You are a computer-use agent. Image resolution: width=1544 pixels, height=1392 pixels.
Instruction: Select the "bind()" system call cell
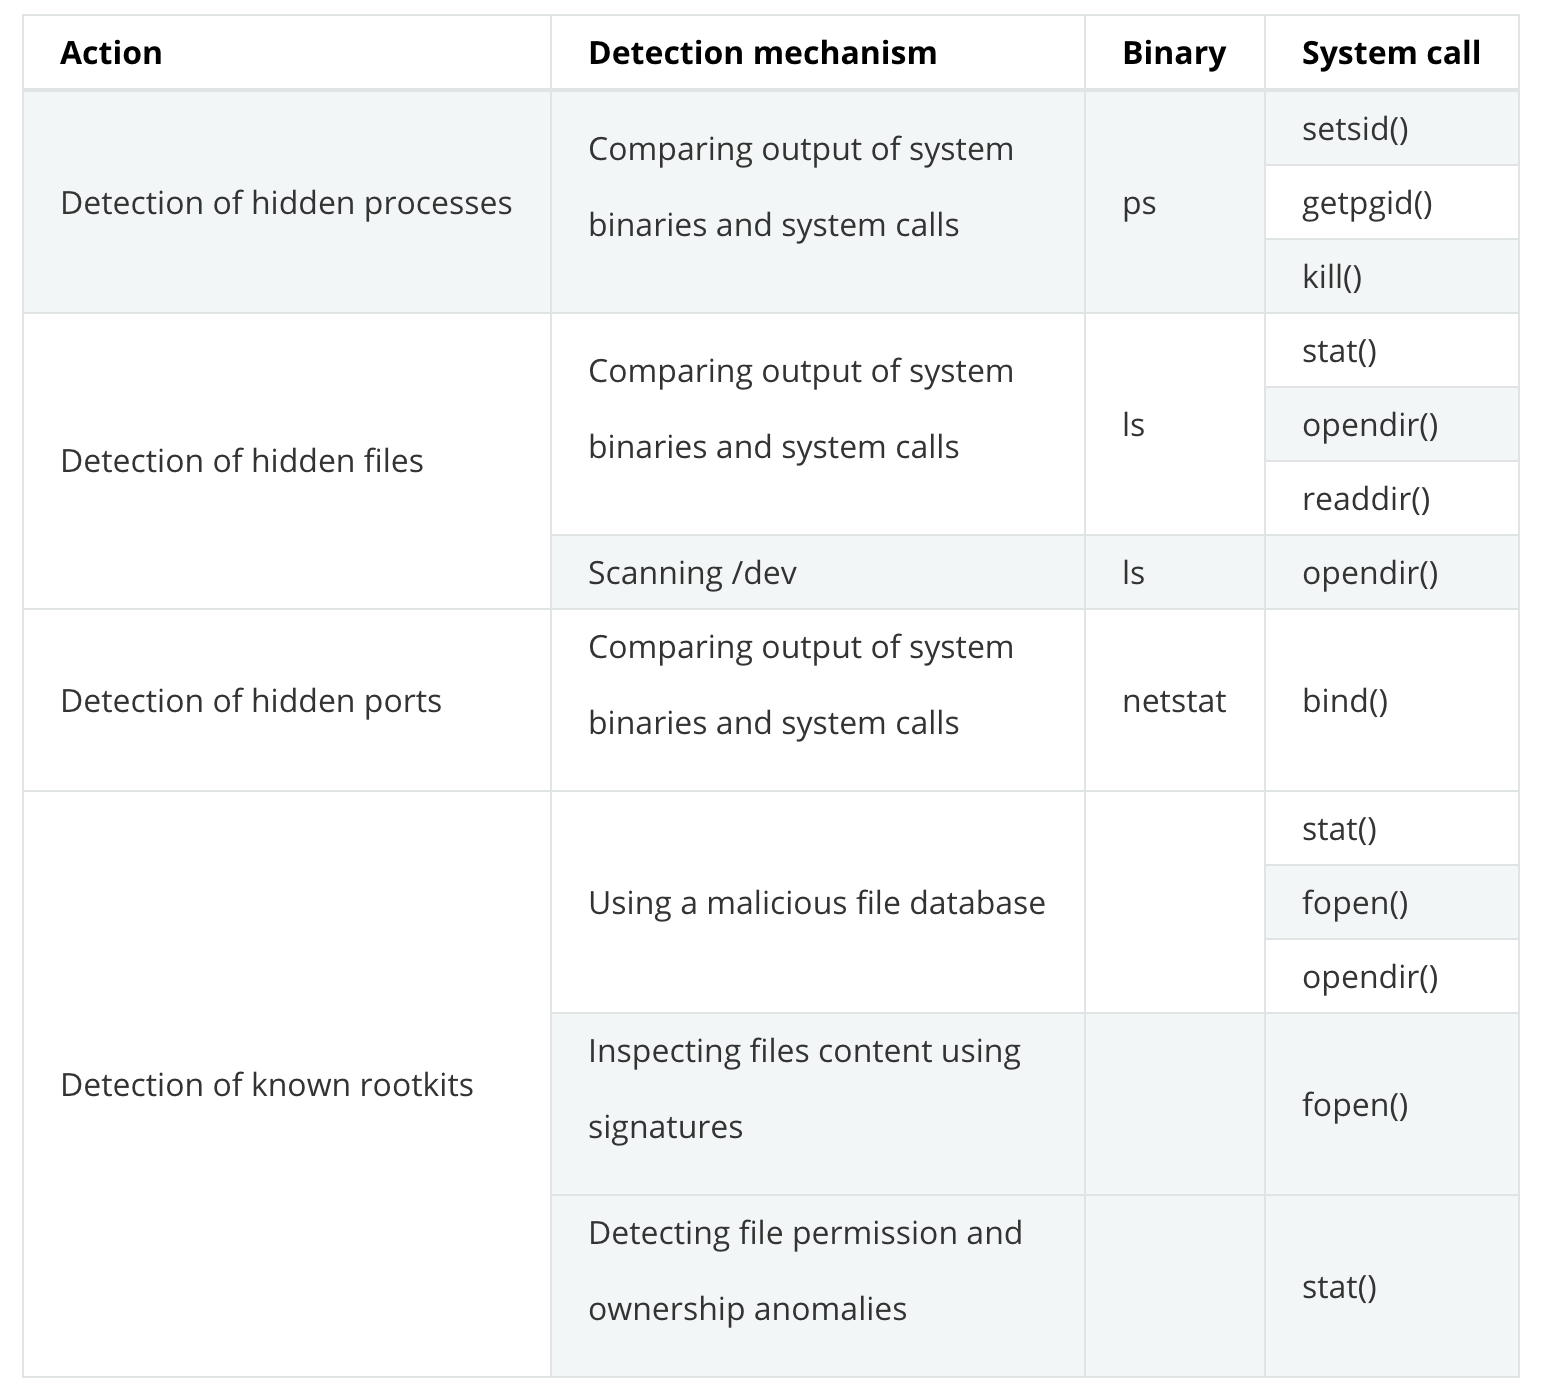(1344, 701)
